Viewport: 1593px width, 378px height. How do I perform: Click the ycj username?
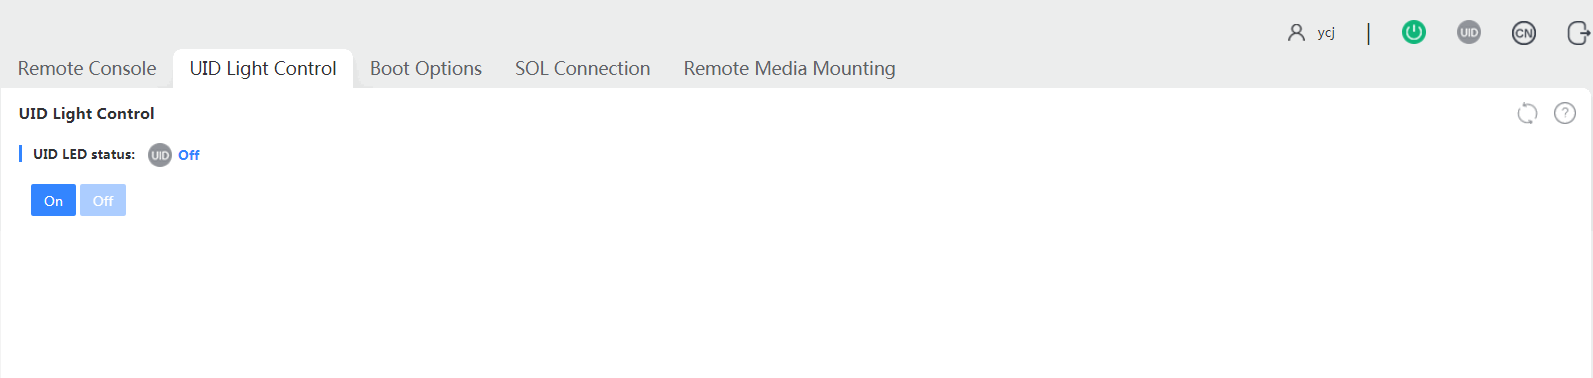1326,33
